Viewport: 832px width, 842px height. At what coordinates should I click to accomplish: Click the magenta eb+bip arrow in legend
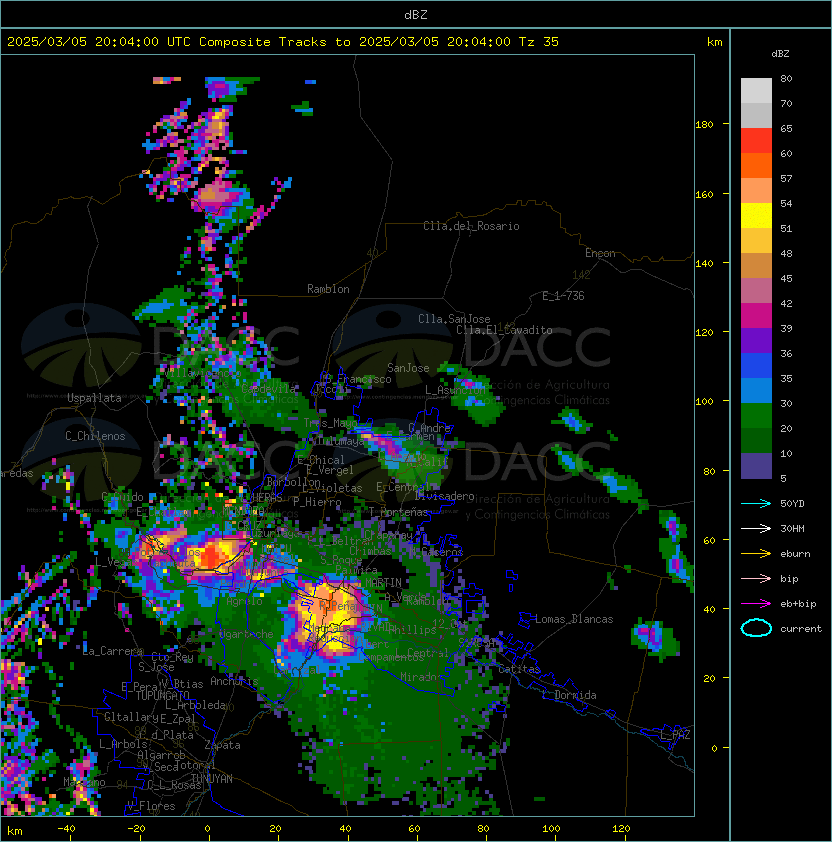tap(756, 604)
